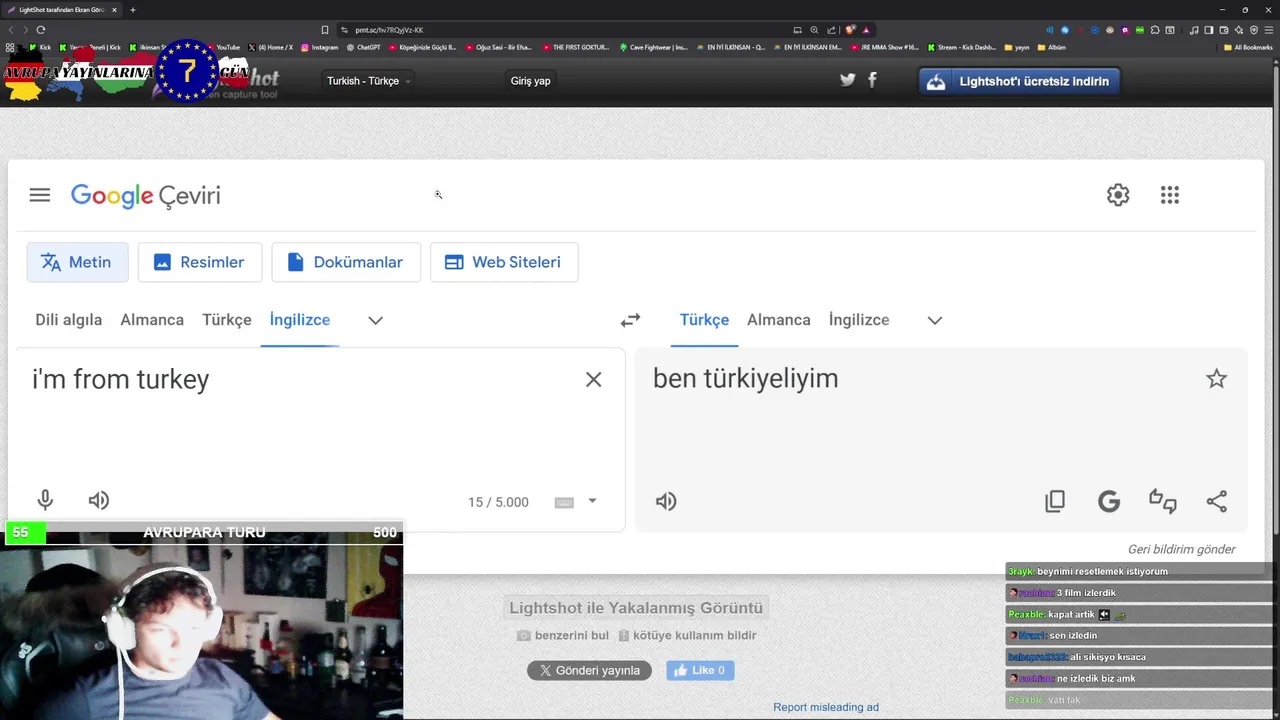Go forward in browser history

click(x=25, y=30)
